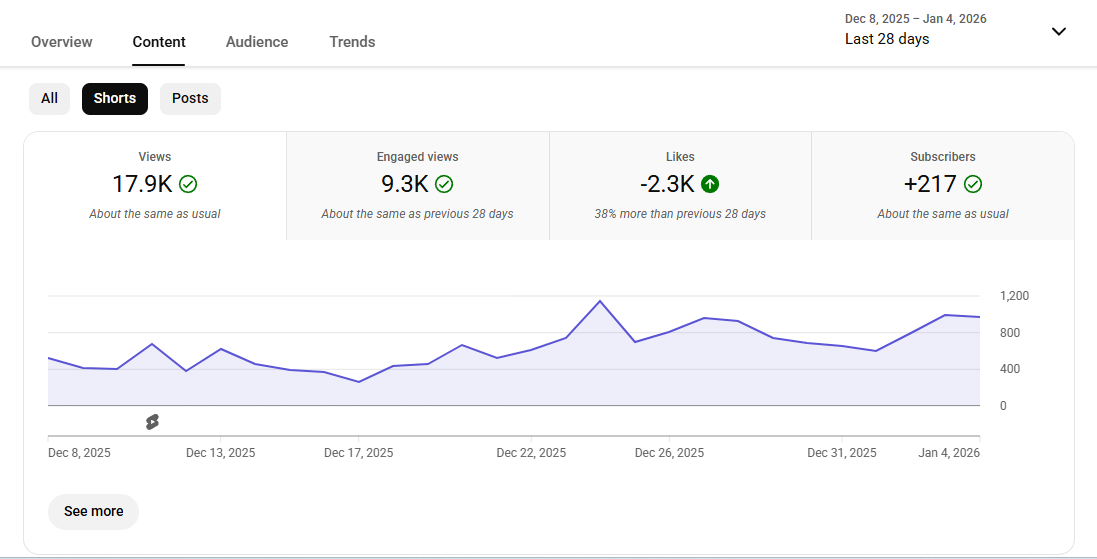Screen dimensions: 1097x559
Task: Show the Engaged views metric chart
Action: point(417,186)
